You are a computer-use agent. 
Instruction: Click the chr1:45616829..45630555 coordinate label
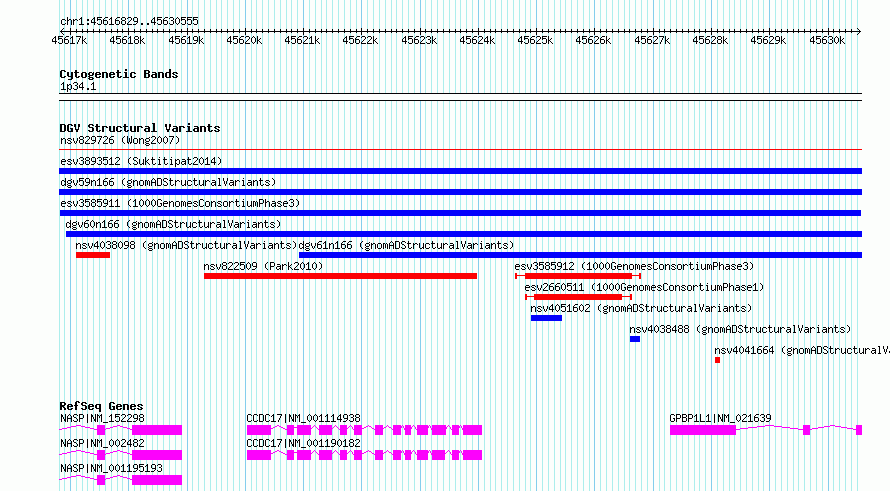coord(129,22)
